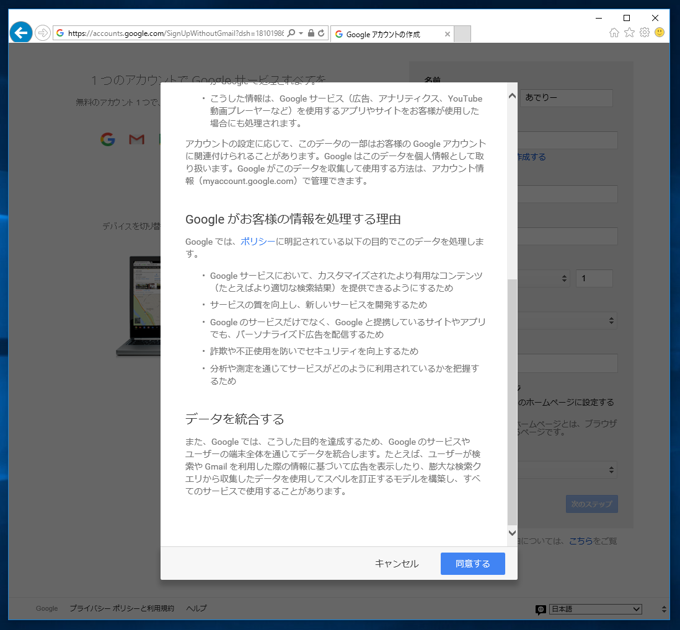This screenshot has height=630, width=680.
Task: Click the Gmail M logo icon on page
Action: point(137,139)
